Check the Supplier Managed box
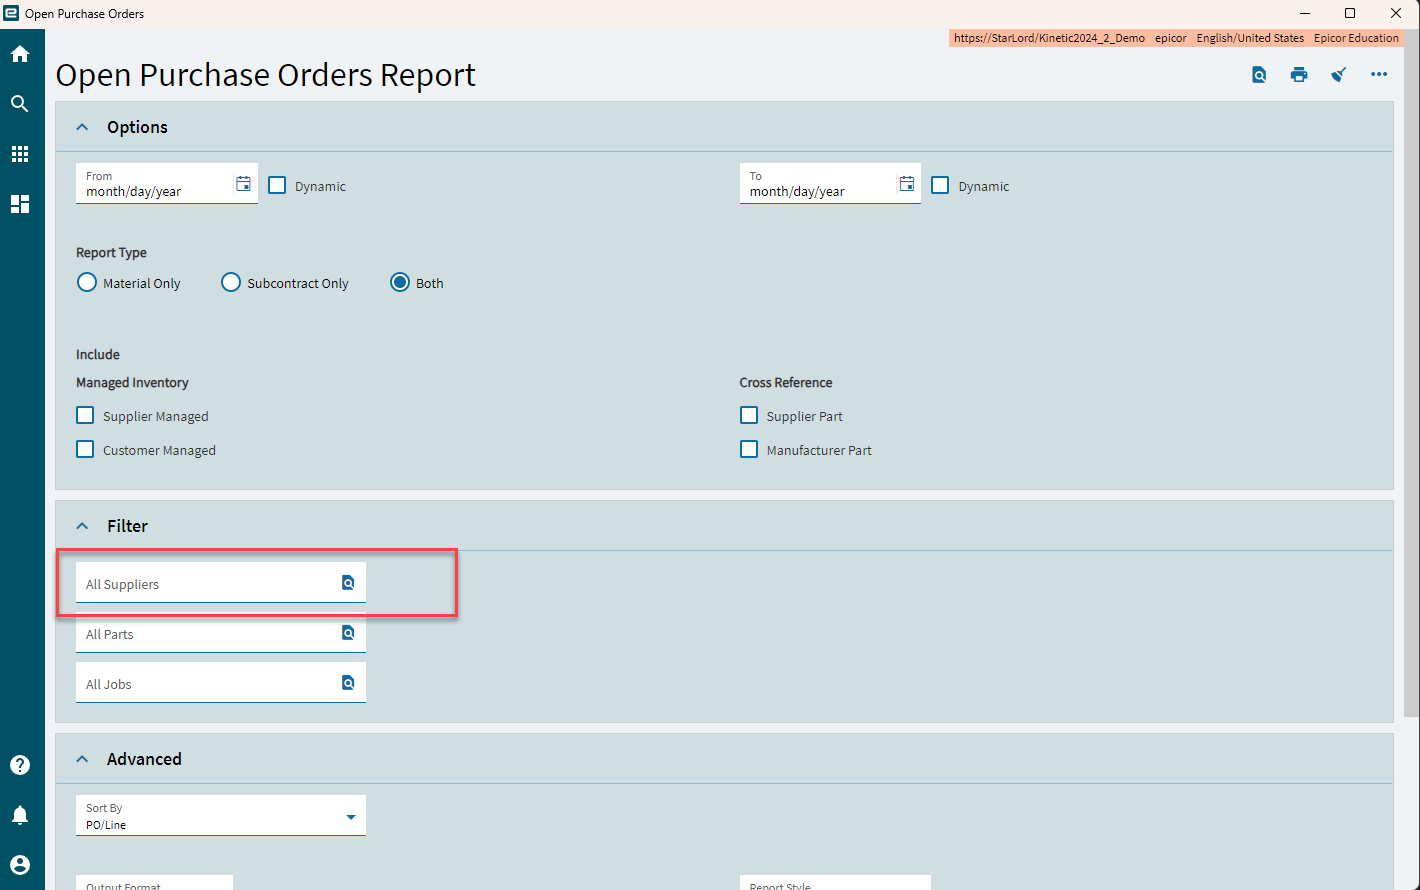 (x=86, y=415)
